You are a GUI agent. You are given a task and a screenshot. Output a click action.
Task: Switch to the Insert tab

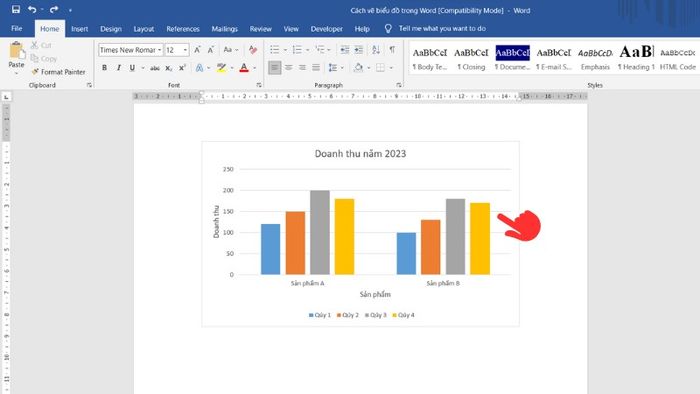click(79, 29)
